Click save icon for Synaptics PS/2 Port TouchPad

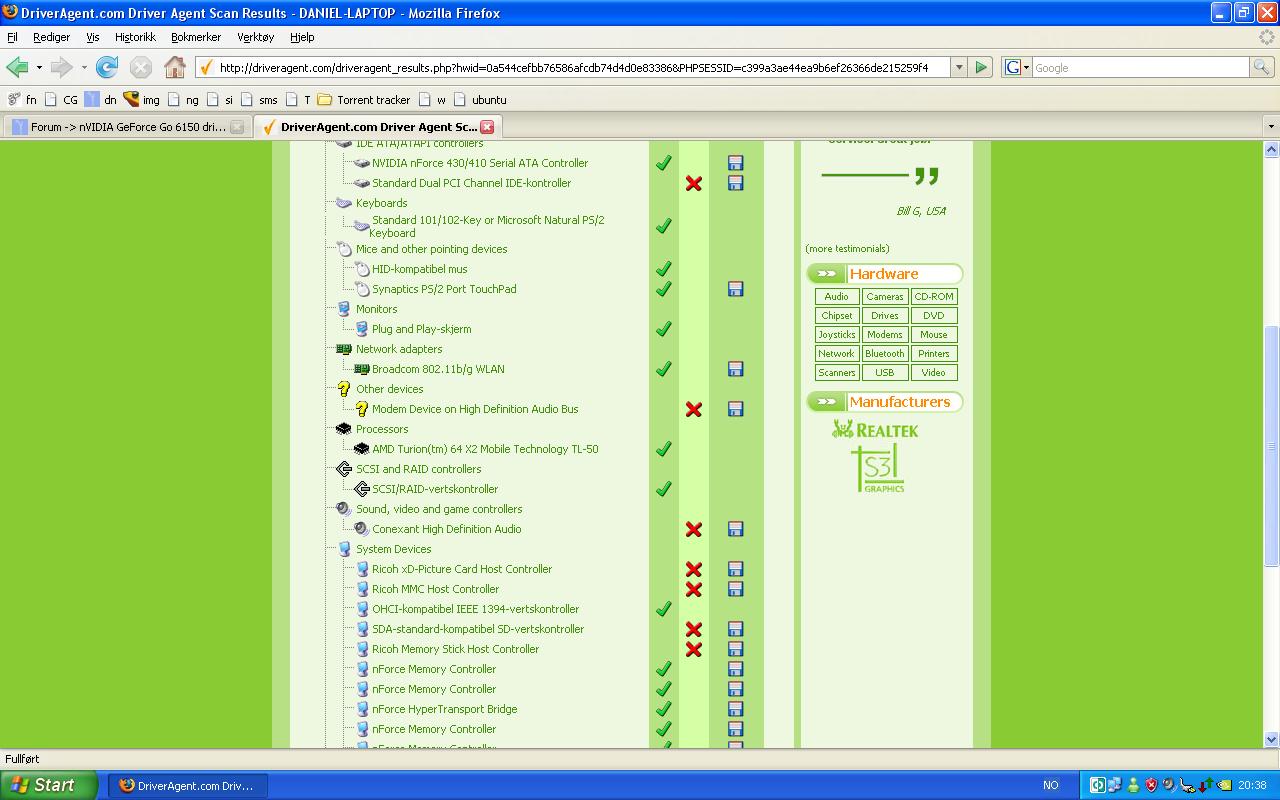736,289
